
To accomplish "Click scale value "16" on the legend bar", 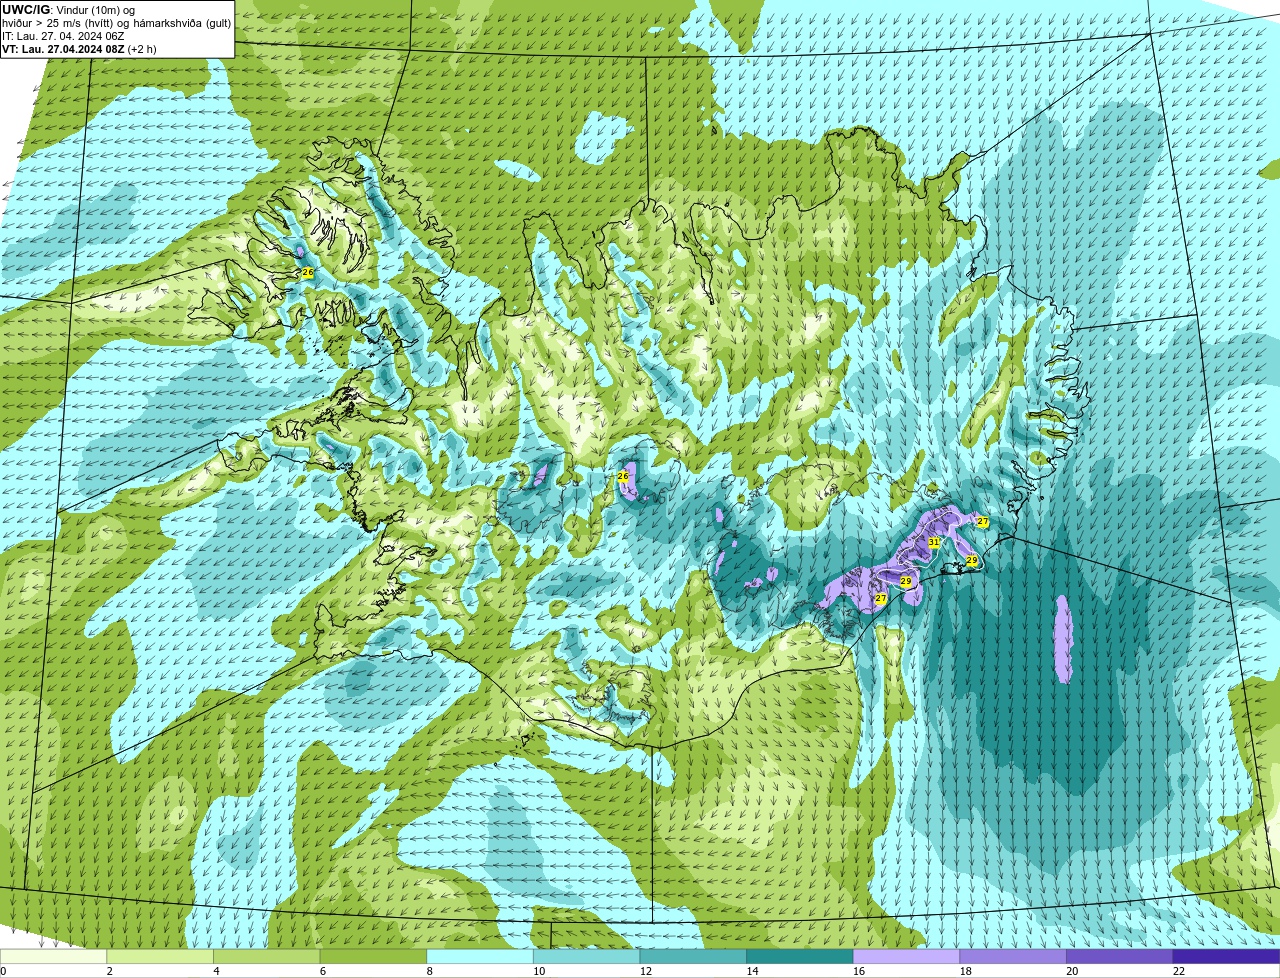I will click(859, 971).
